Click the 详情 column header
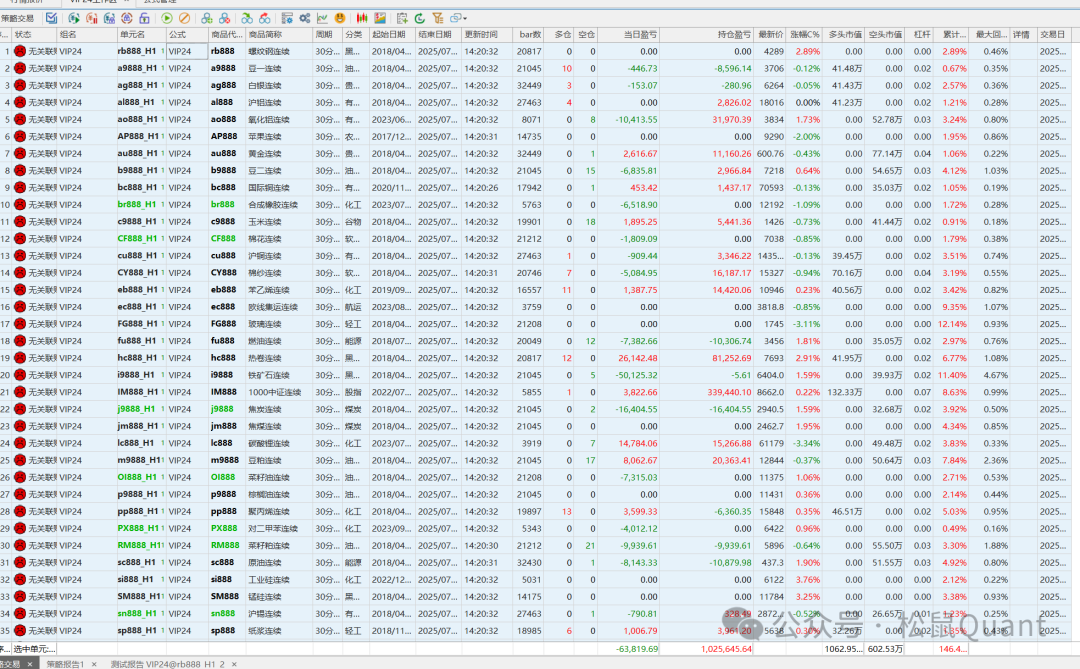Screen dimensions: 1080x669 (1021, 34)
